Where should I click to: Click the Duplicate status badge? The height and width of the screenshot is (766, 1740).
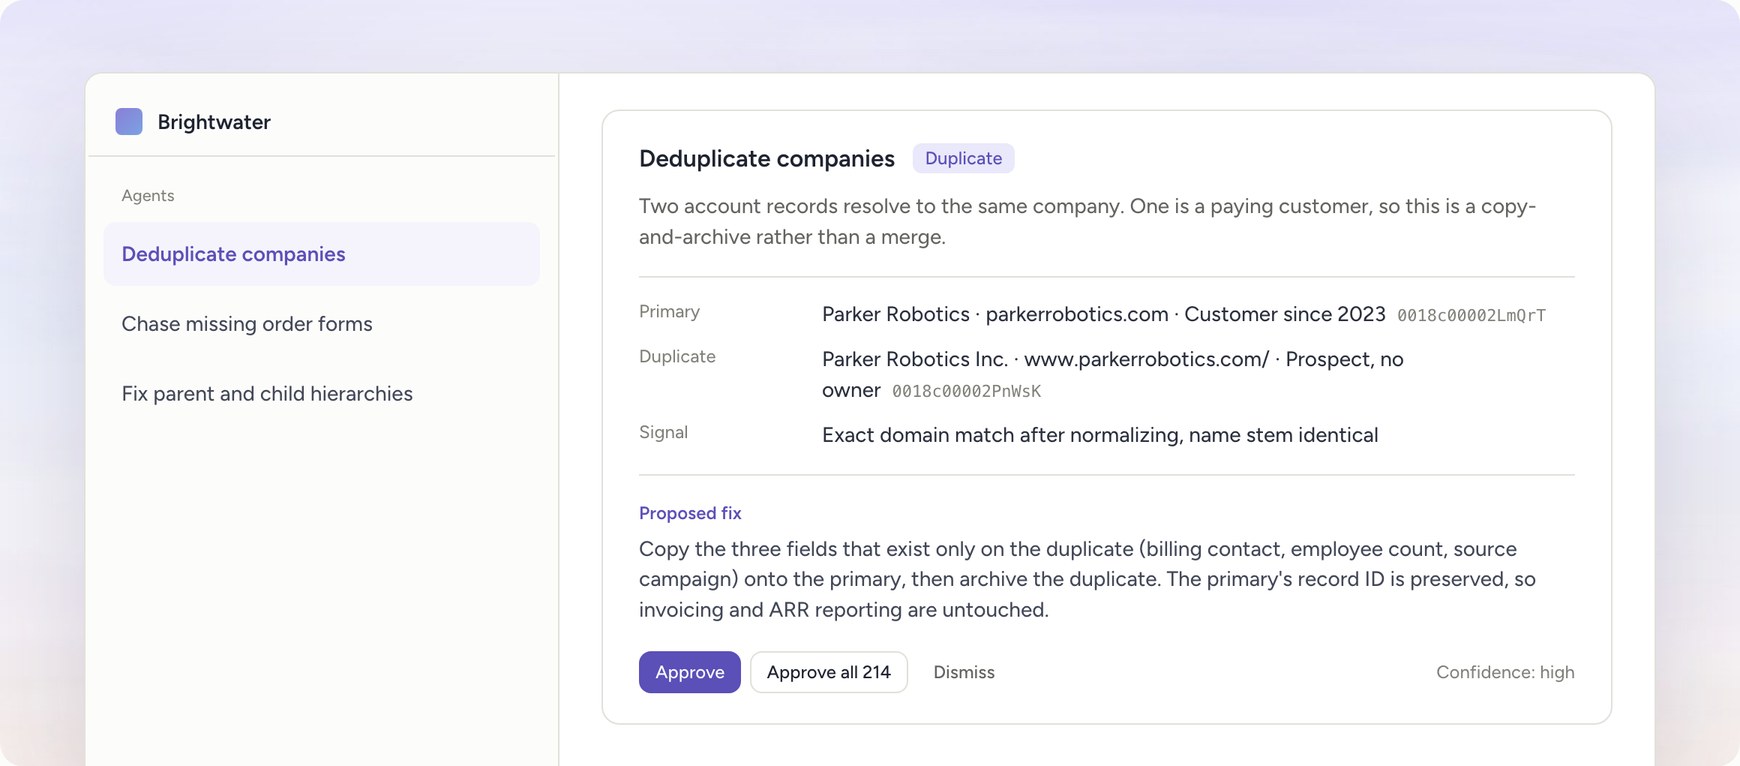(963, 158)
